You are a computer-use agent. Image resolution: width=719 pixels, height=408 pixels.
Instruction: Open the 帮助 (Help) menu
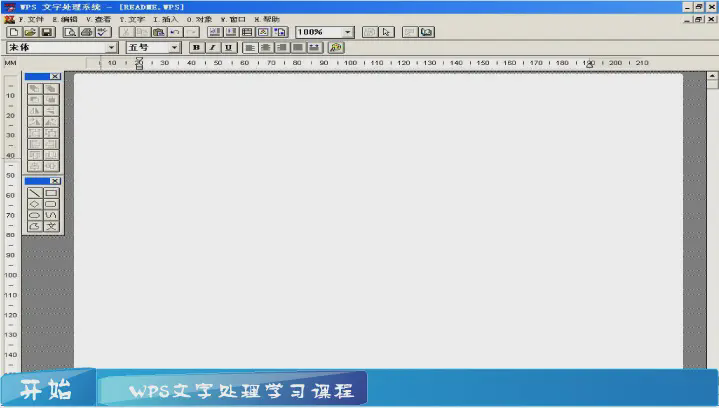click(268, 19)
